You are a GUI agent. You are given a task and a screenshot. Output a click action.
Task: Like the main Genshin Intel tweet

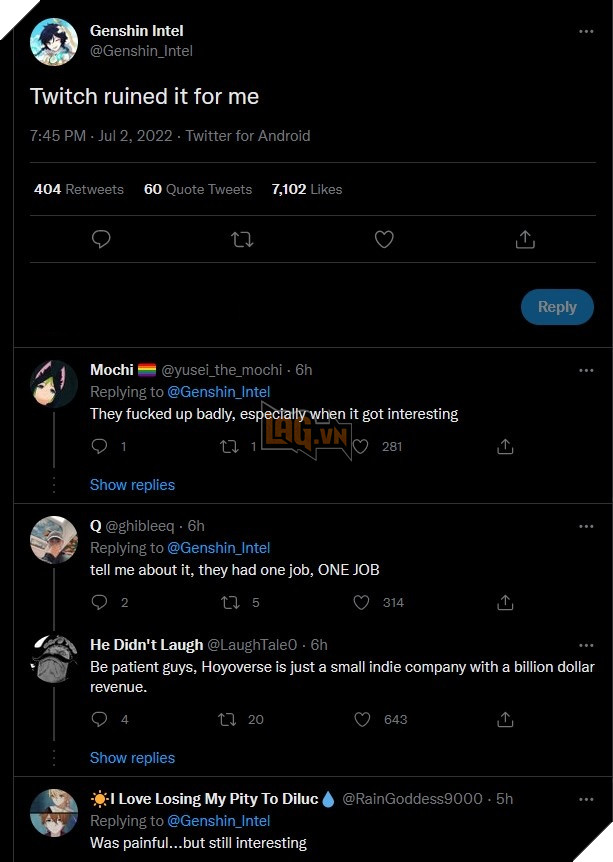(384, 239)
